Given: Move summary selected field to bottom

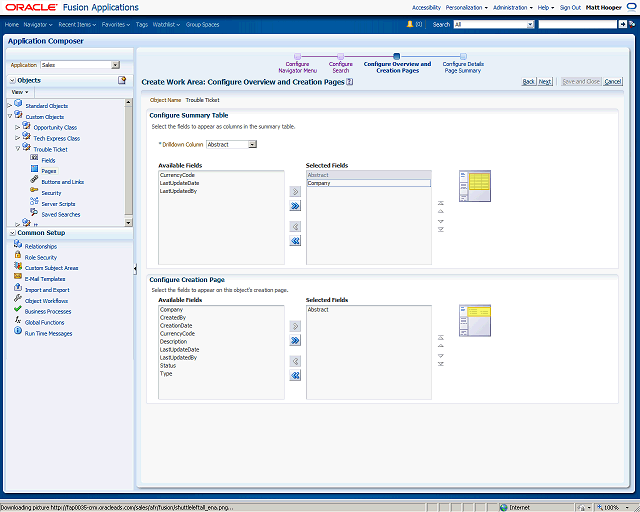Looking at the screenshot, I should 441,229.
